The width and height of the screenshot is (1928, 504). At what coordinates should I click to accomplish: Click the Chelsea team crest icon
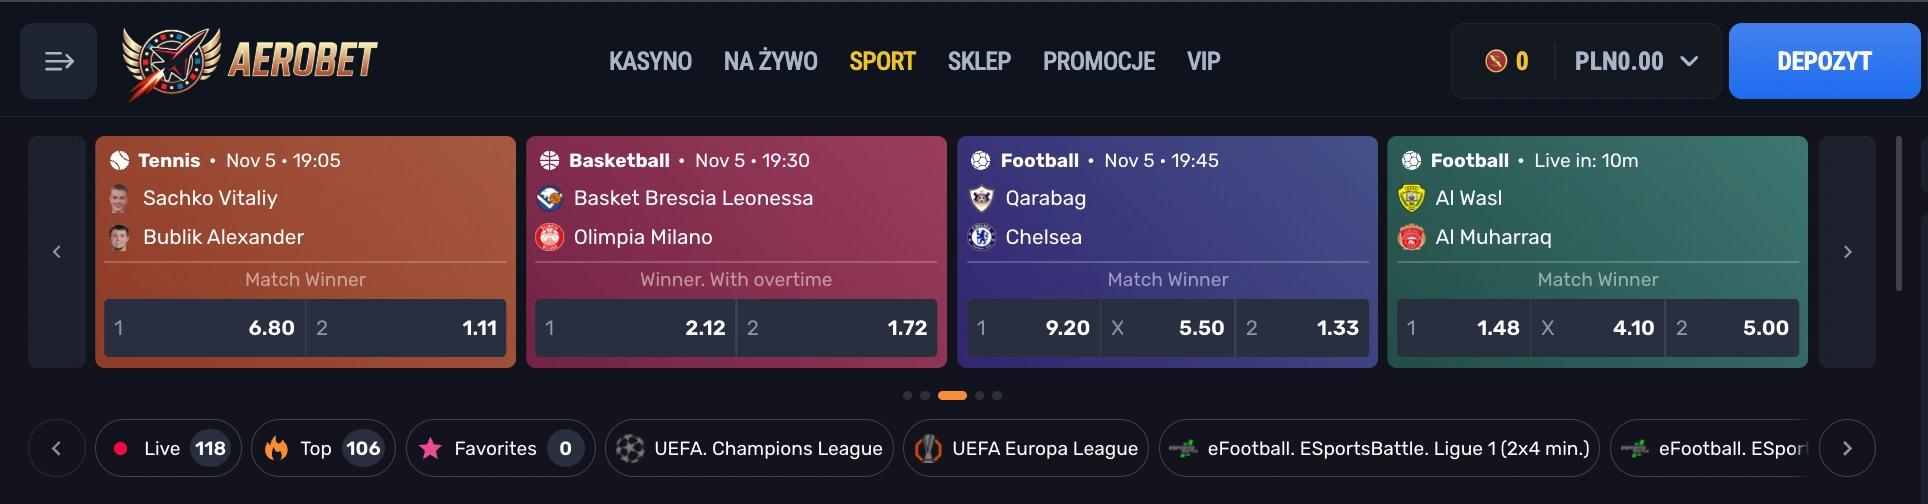(x=982, y=237)
